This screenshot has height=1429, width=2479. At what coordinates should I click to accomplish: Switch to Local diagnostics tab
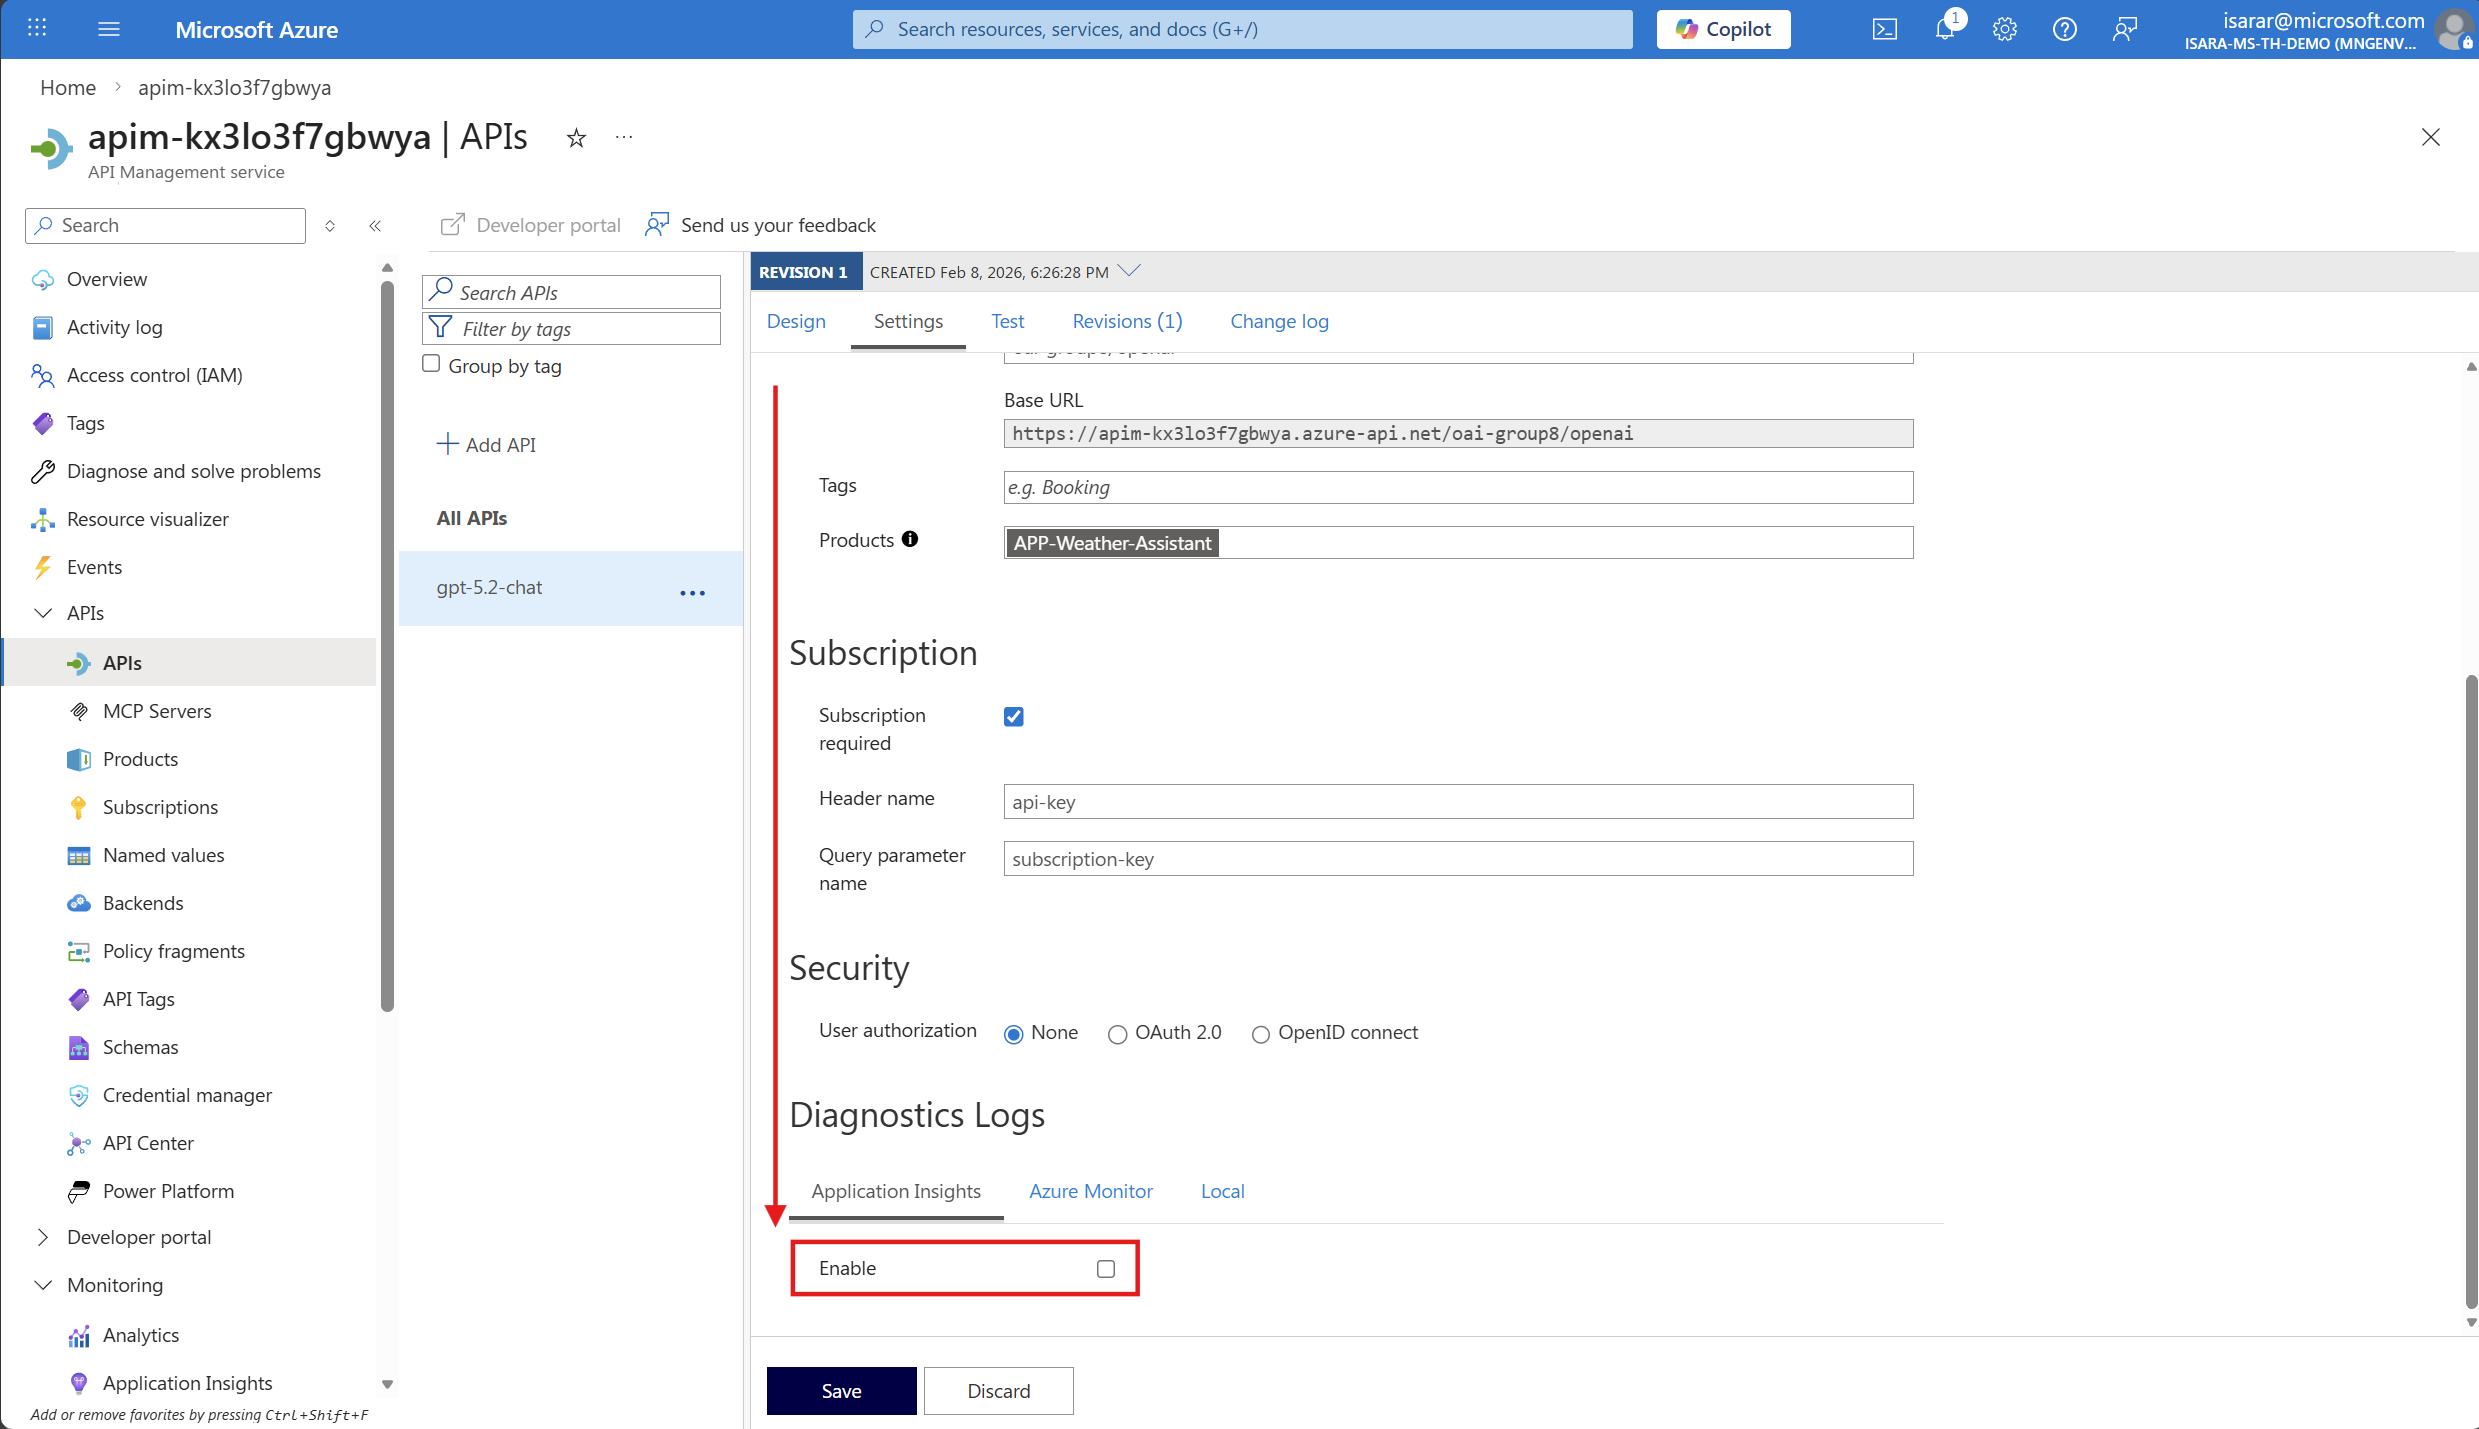tap(1222, 1191)
